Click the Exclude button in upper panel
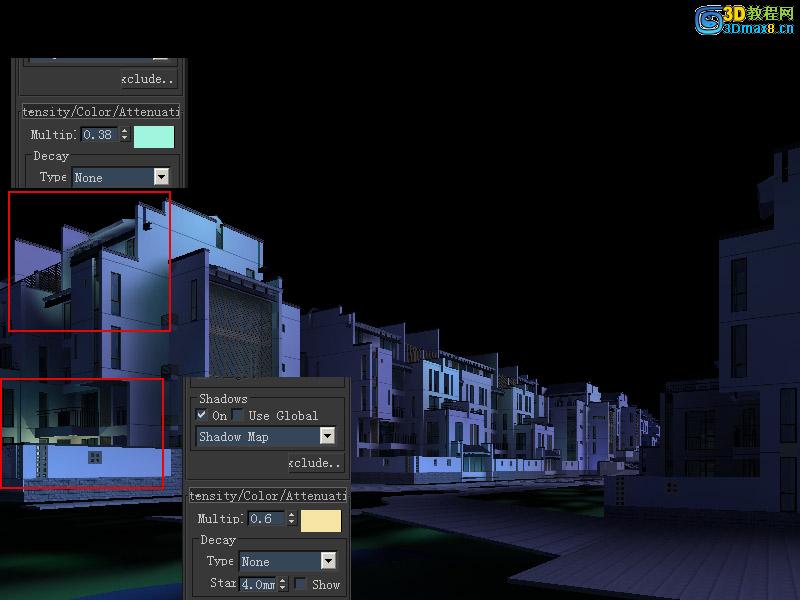 coord(149,79)
